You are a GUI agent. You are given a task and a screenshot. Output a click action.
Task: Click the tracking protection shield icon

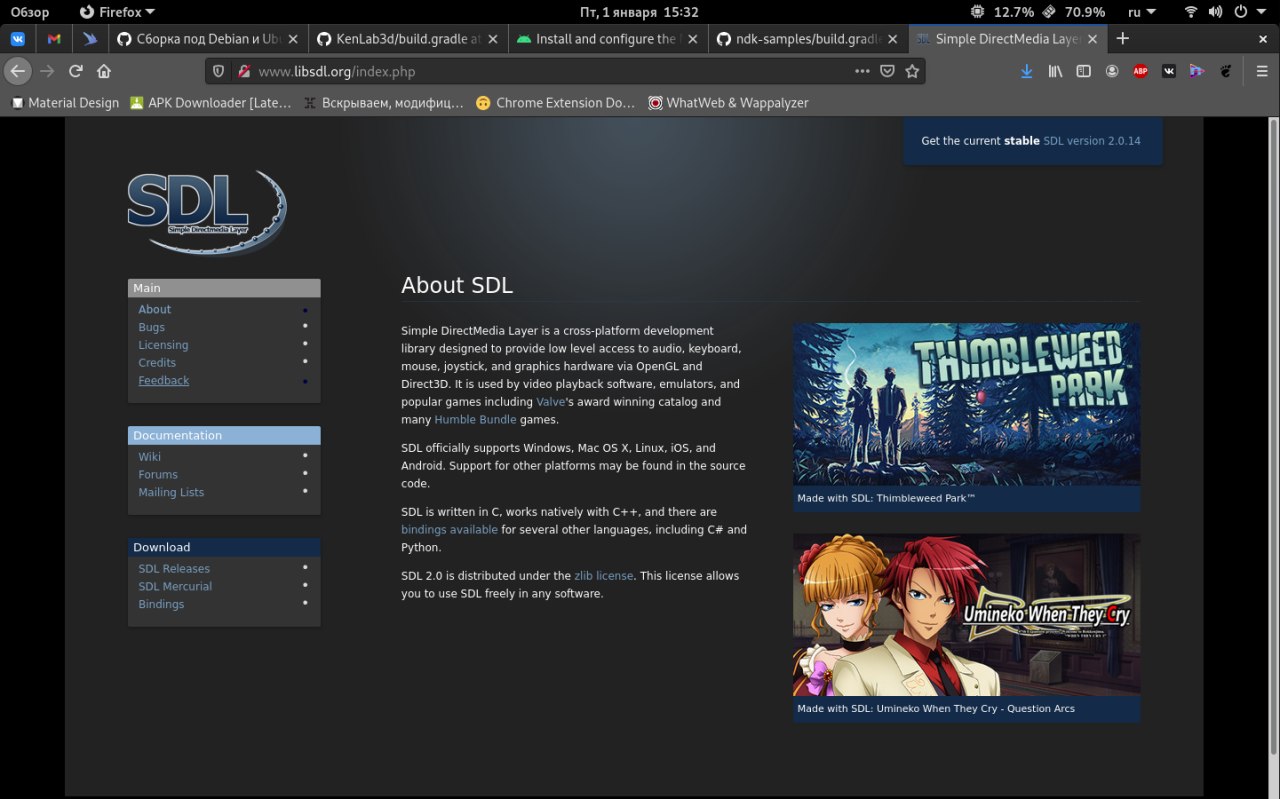[x=220, y=71]
